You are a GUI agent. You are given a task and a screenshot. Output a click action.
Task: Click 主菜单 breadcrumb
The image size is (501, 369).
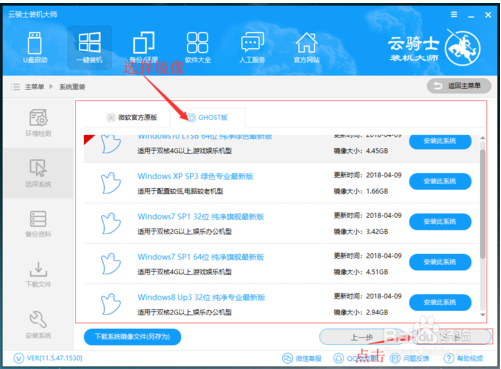tap(34, 87)
